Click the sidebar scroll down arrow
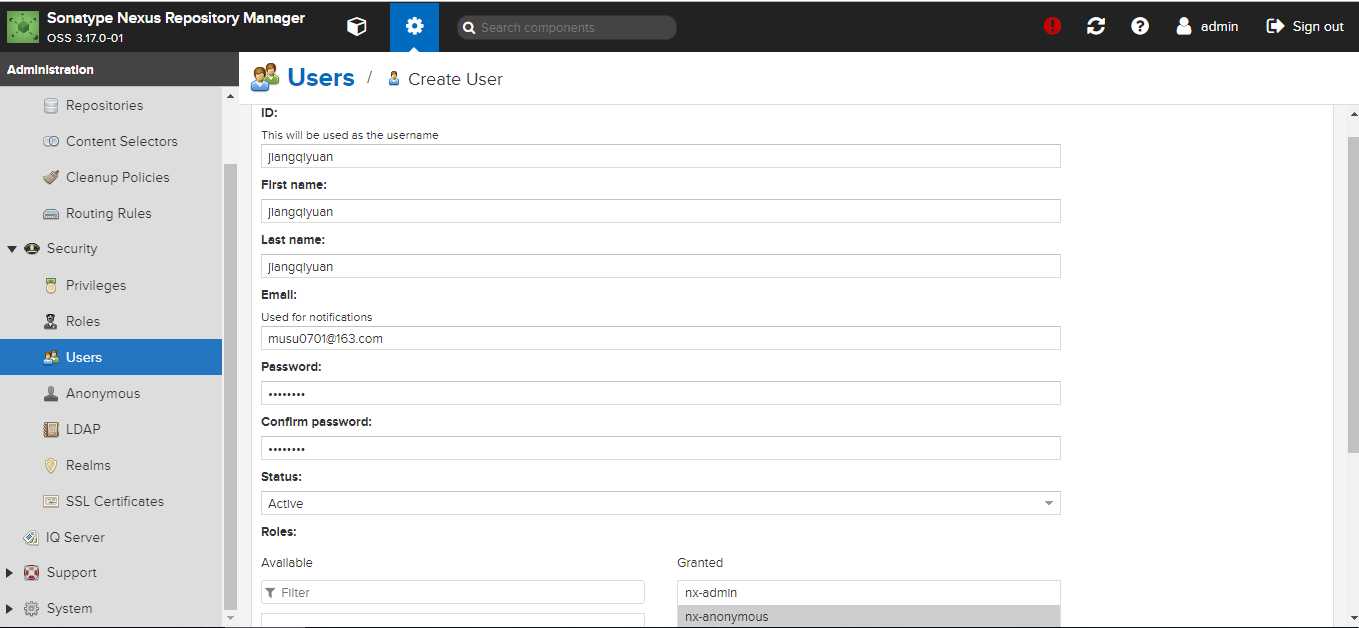This screenshot has height=628, width=1359. pos(230,619)
